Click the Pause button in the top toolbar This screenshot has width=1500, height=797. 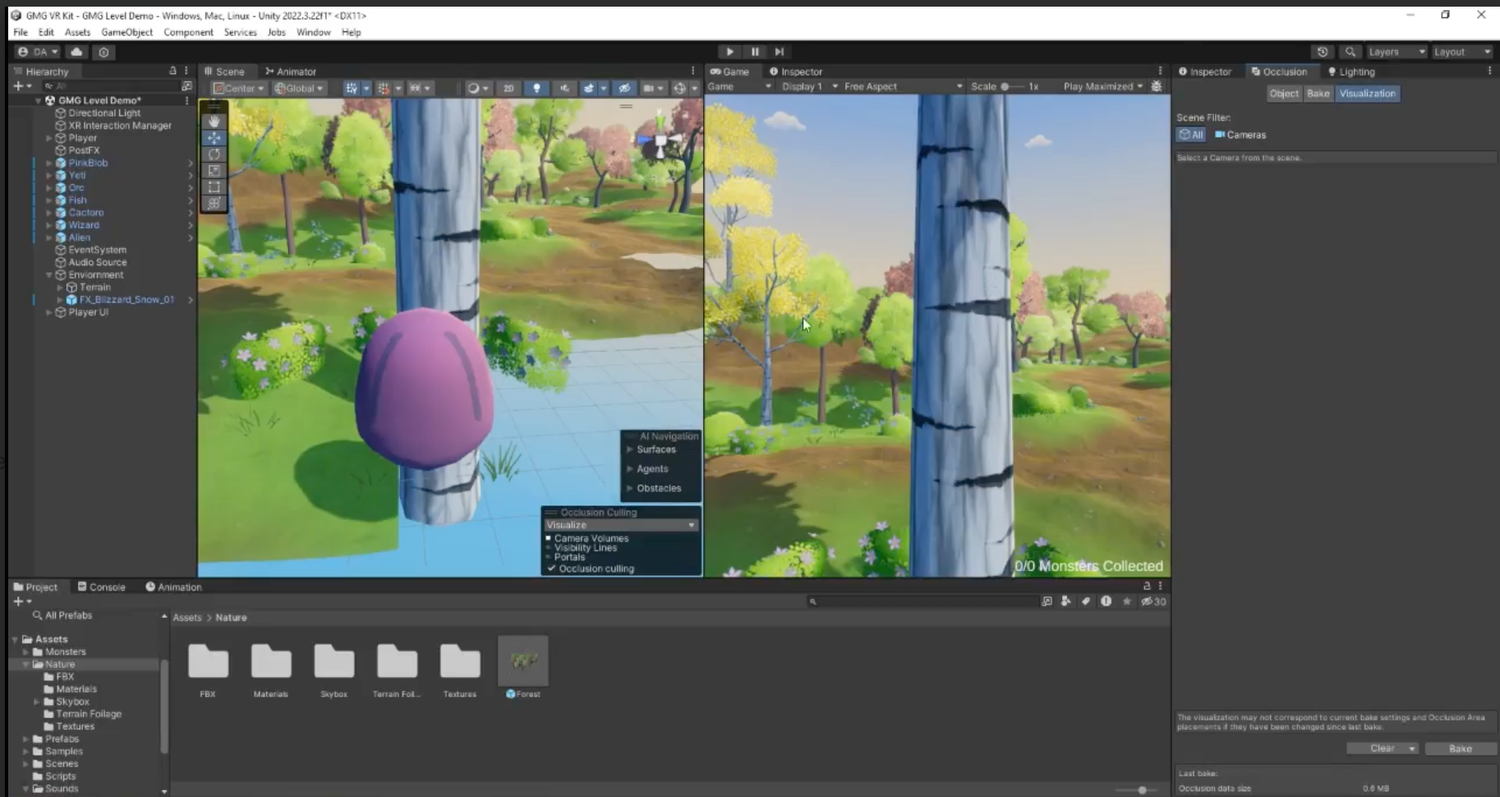[755, 52]
